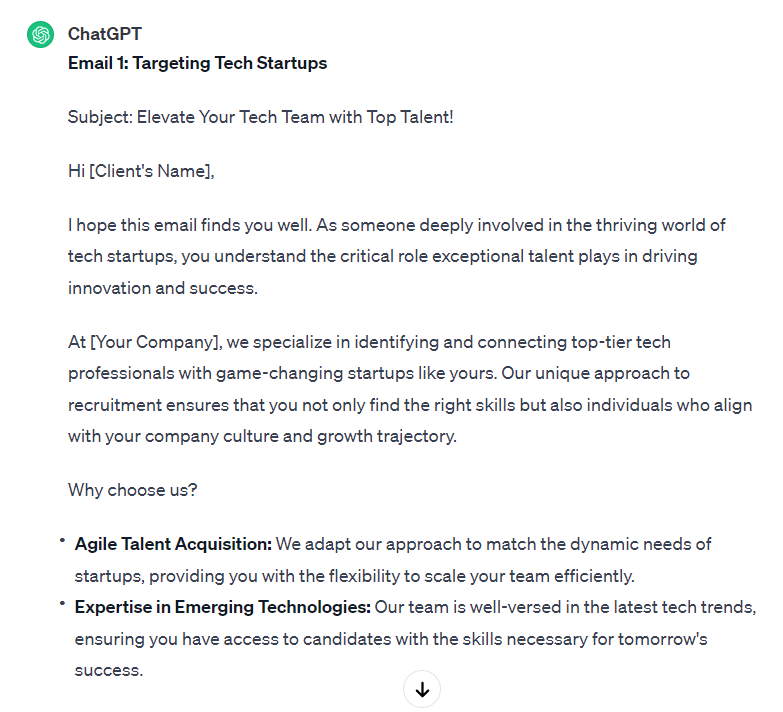The image size is (783, 712).
Task: Click the bullet dot before Agile Talent Acquisition
Action: [x=62, y=541]
